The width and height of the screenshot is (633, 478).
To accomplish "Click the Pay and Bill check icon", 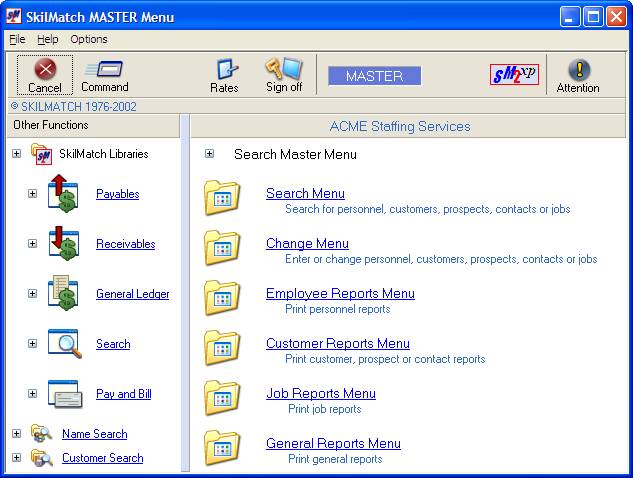I will (65, 394).
